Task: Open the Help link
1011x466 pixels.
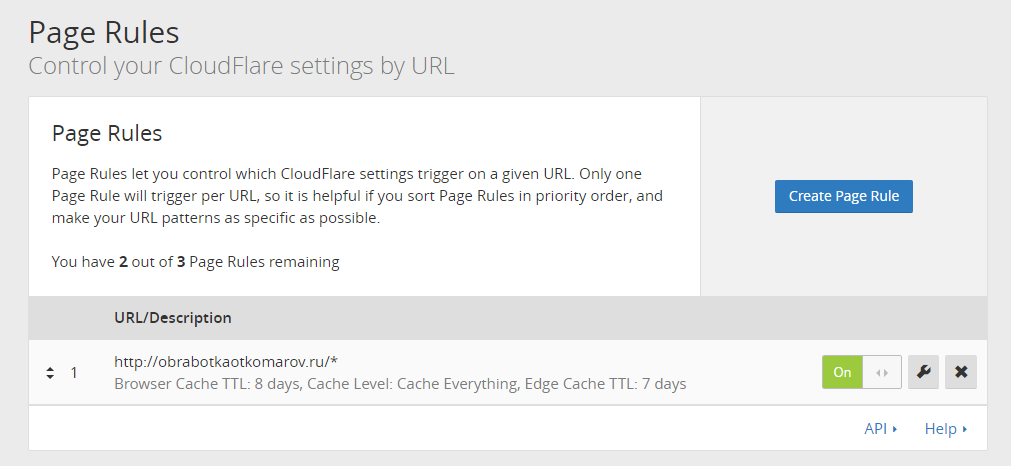Action: coord(940,429)
